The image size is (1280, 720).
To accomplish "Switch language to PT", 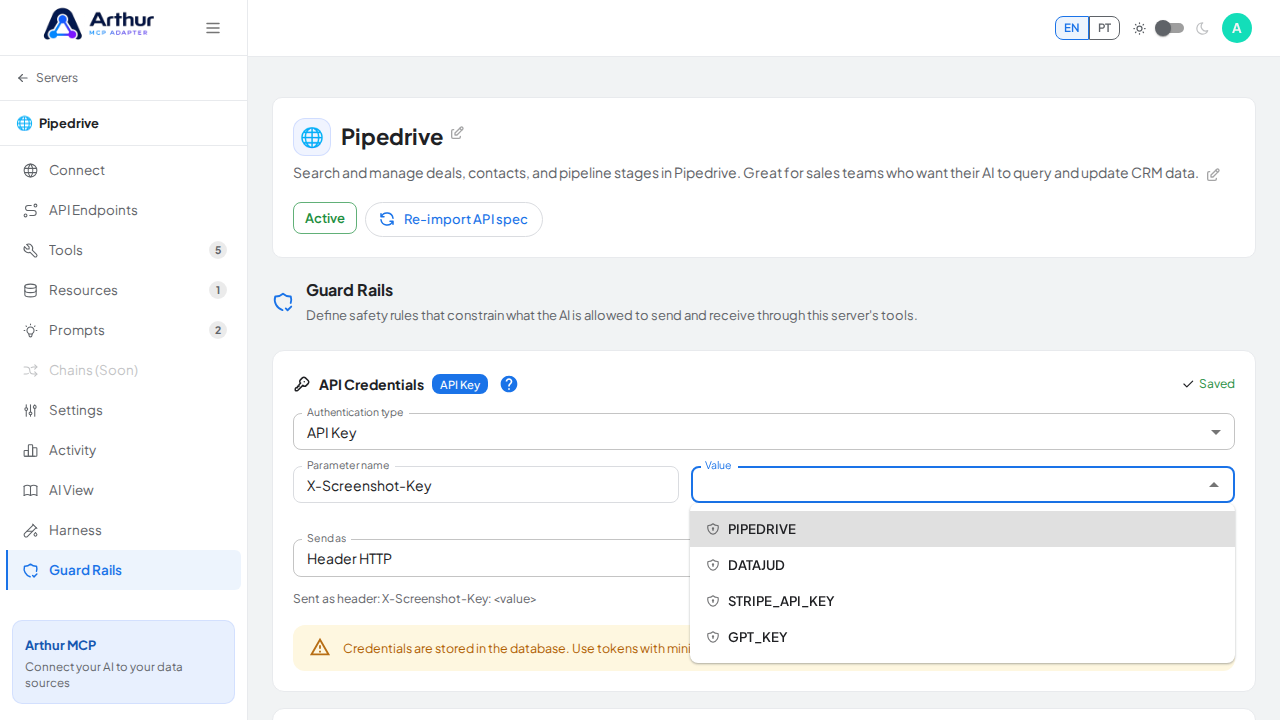I will pyautogui.click(x=1104, y=28).
